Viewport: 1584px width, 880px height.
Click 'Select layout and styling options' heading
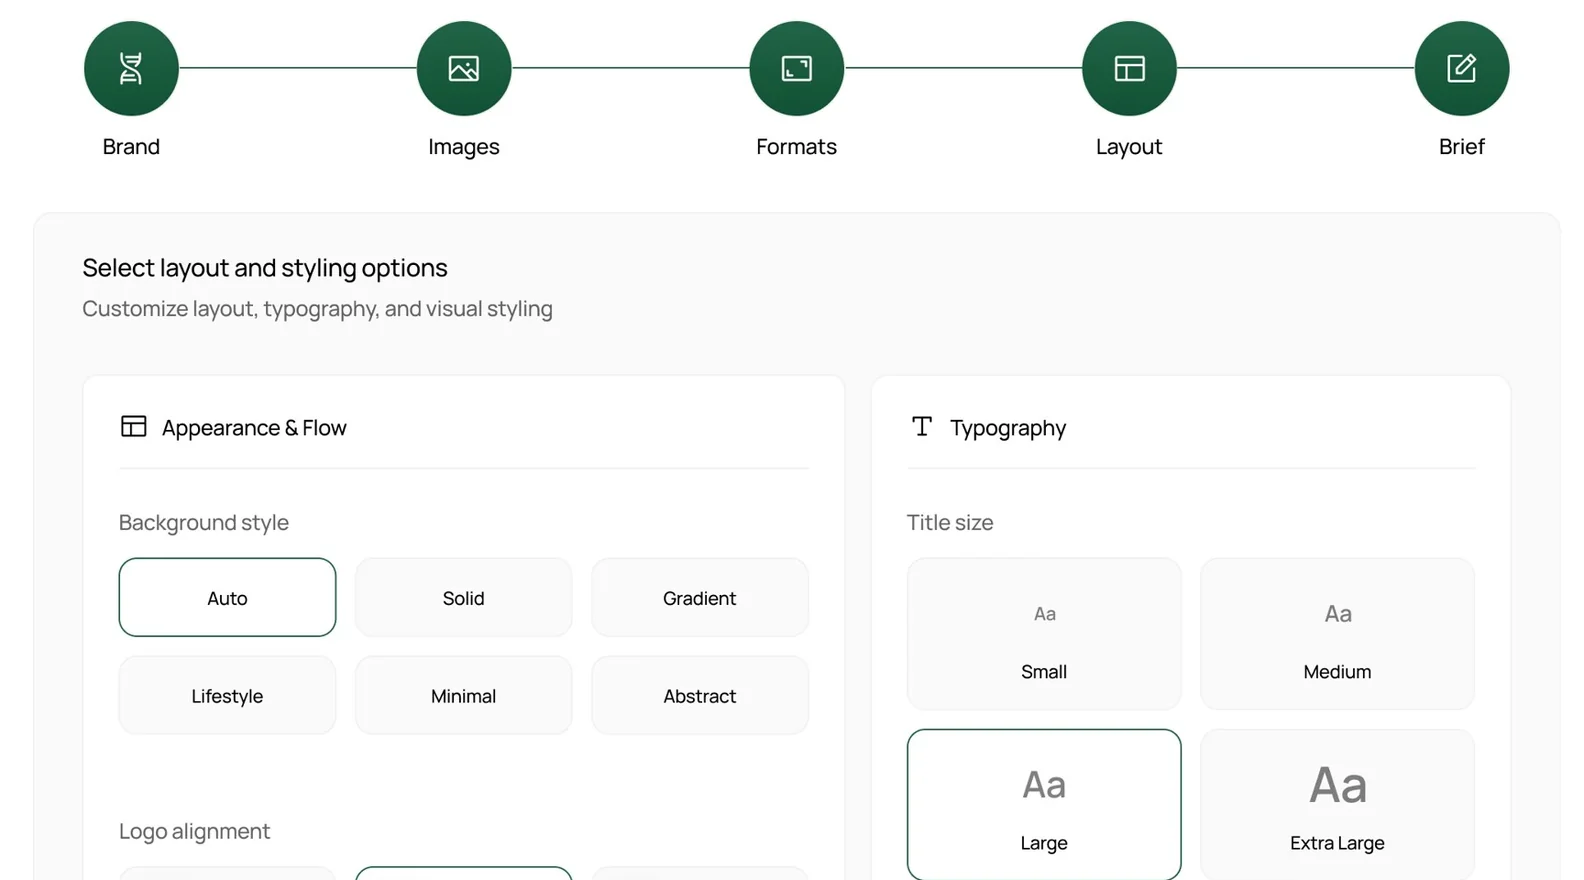click(265, 268)
